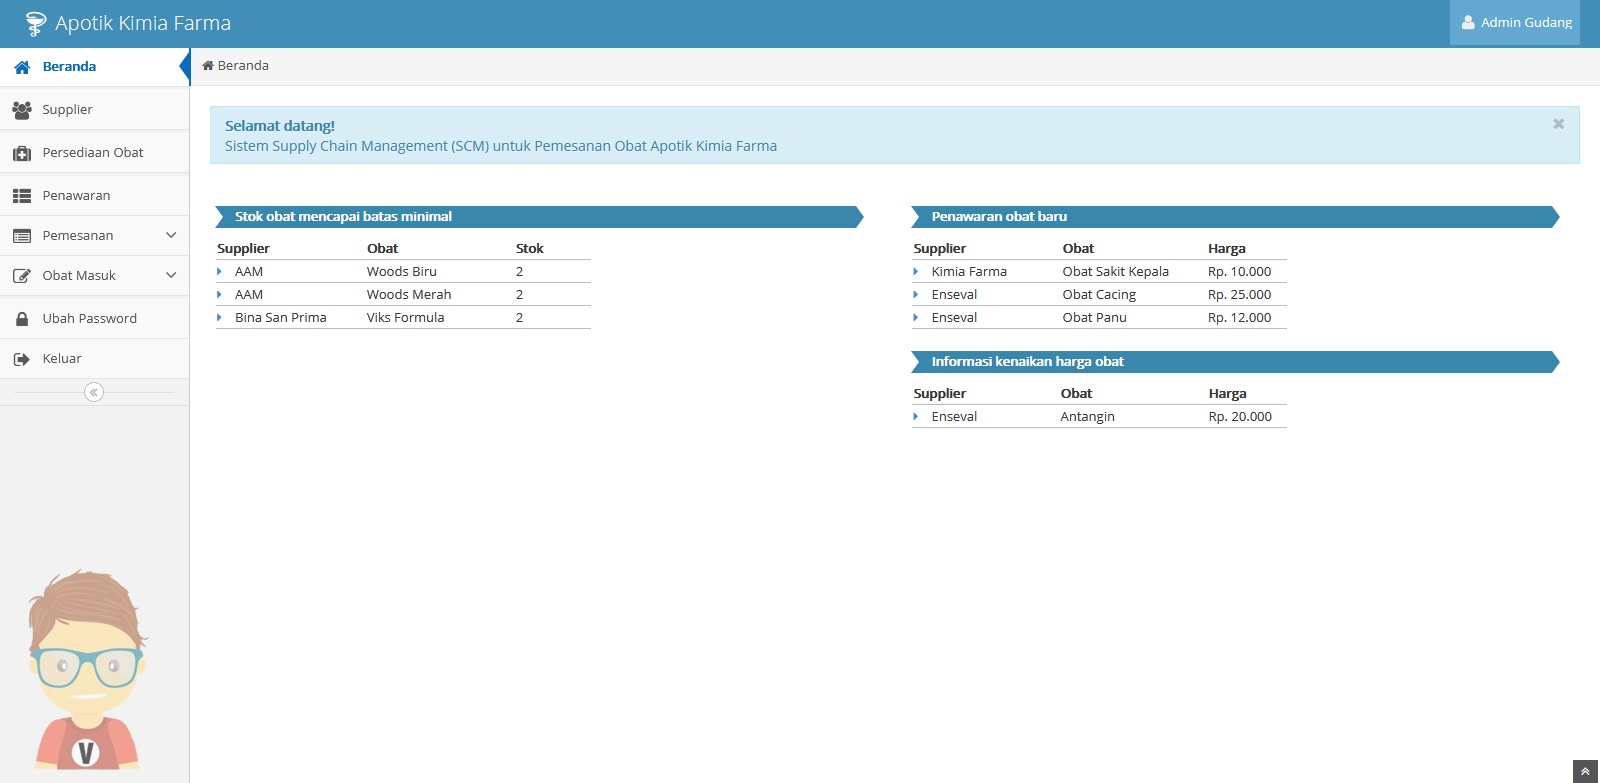This screenshot has width=1600, height=783.
Task: Select the Antangin cell
Action: [1088, 416]
